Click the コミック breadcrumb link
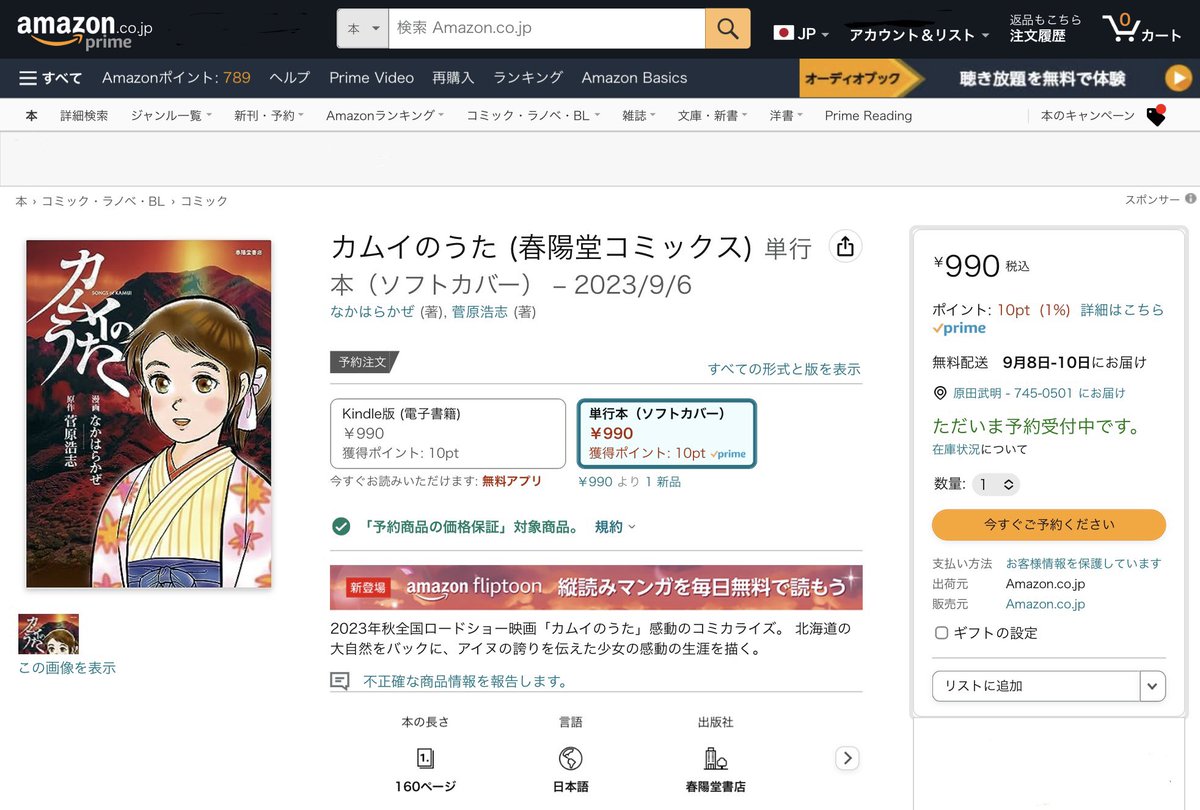Image resolution: width=1200 pixels, height=810 pixels. click(204, 201)
